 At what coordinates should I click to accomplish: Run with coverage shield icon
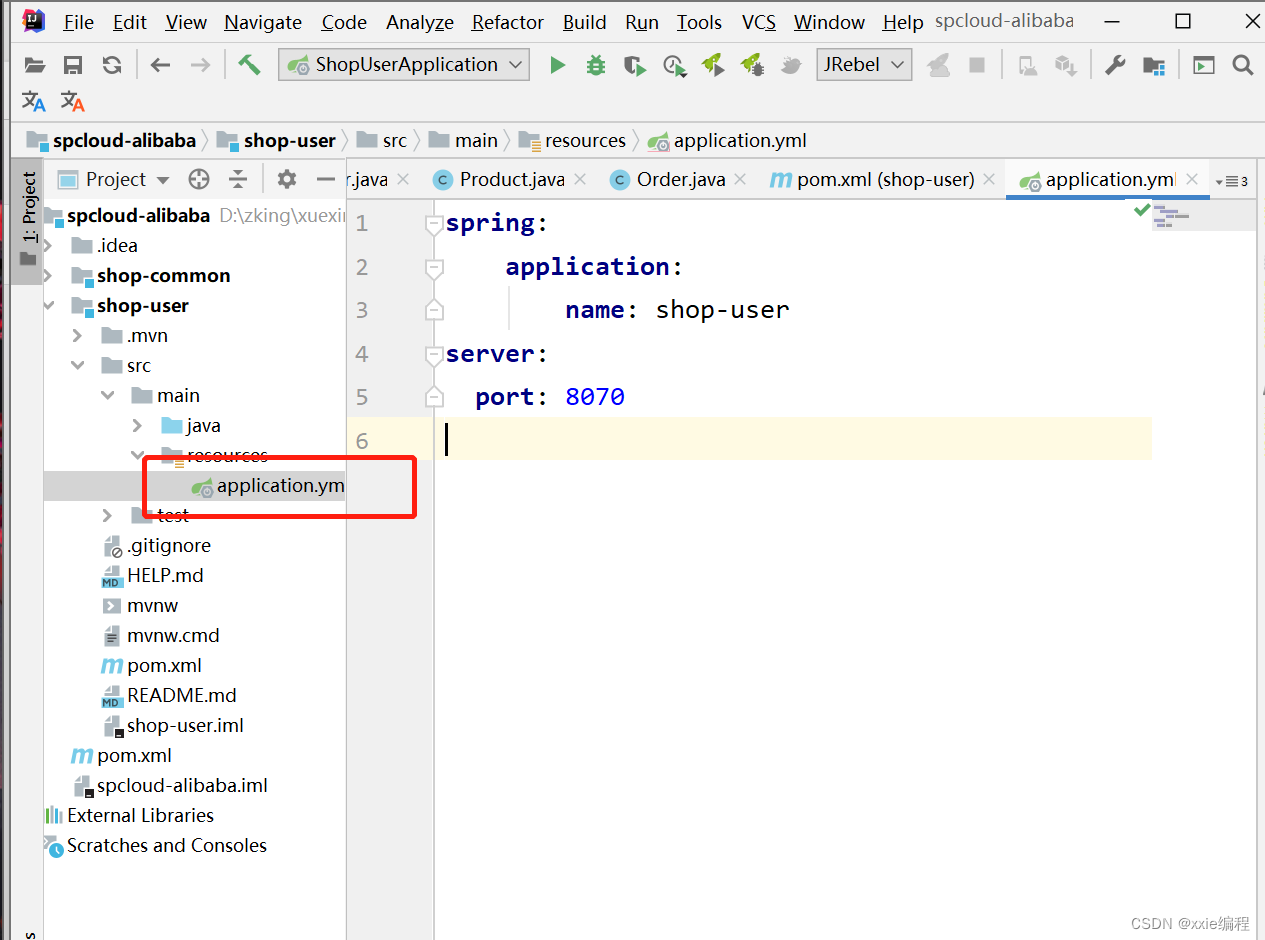click(634, 65)
